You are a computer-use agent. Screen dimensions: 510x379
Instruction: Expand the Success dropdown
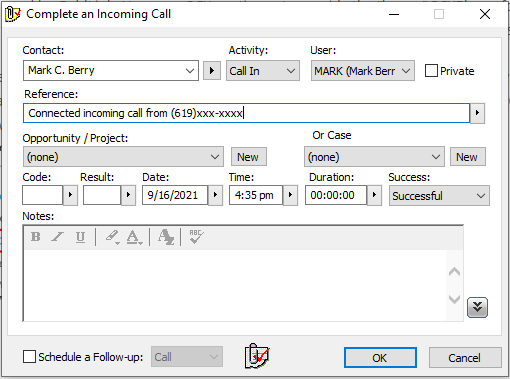[x=439, y=196]
